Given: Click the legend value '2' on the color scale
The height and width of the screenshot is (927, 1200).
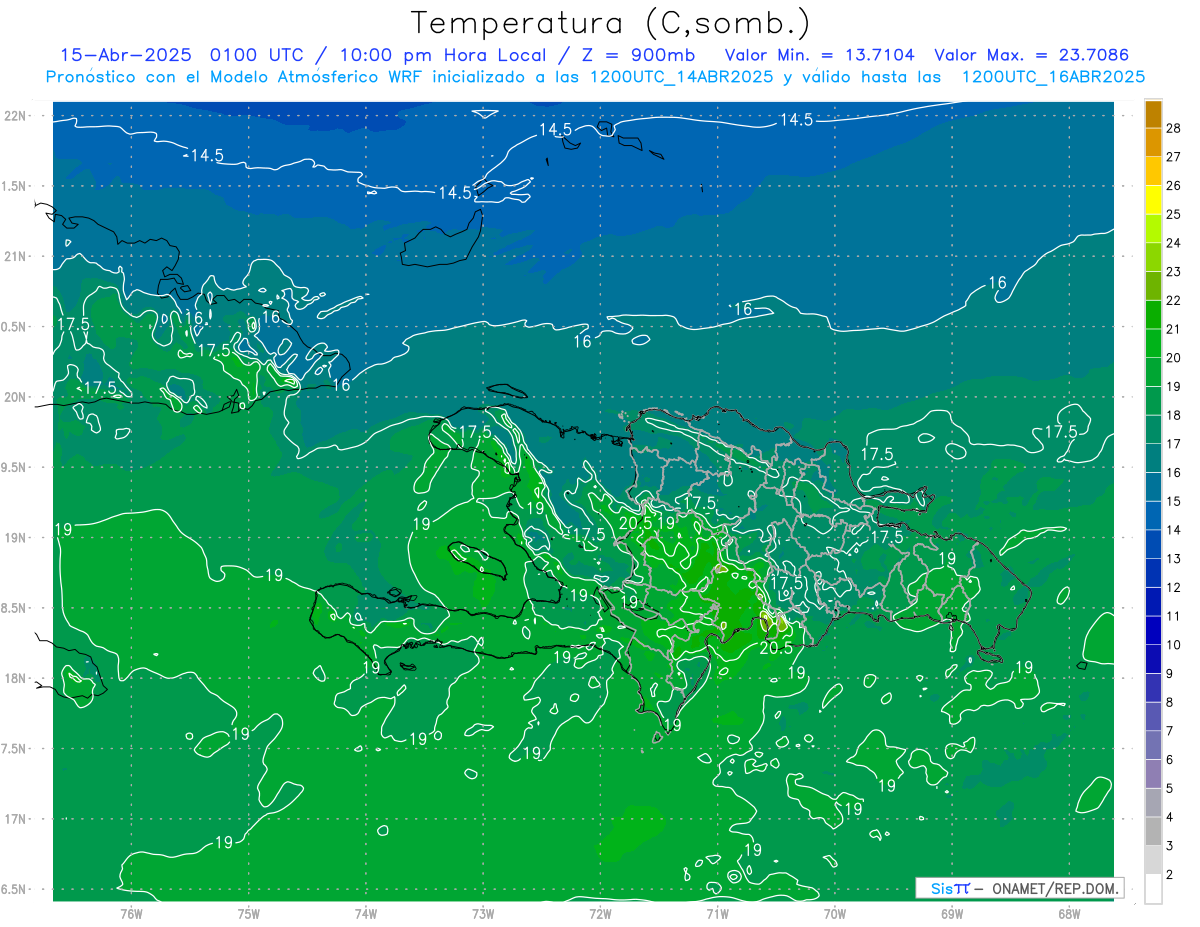Looking at the screenshot, I should (1170, 875).
